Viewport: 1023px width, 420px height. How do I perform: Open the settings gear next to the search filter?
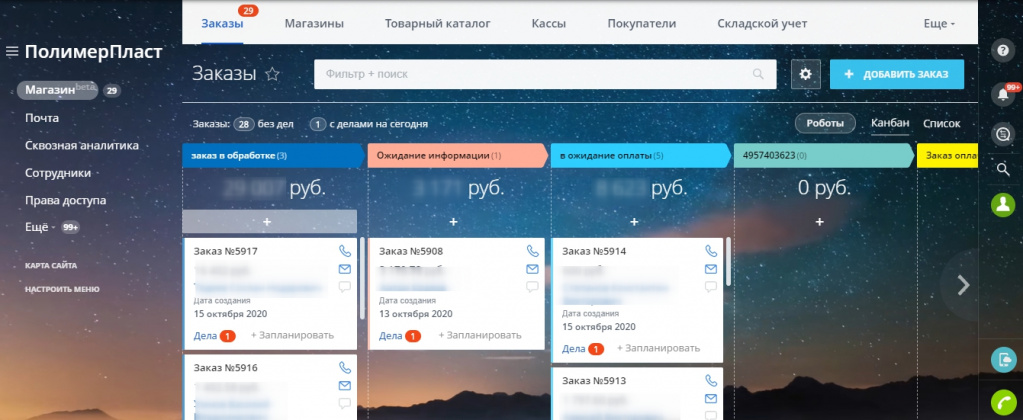point(805,74)
